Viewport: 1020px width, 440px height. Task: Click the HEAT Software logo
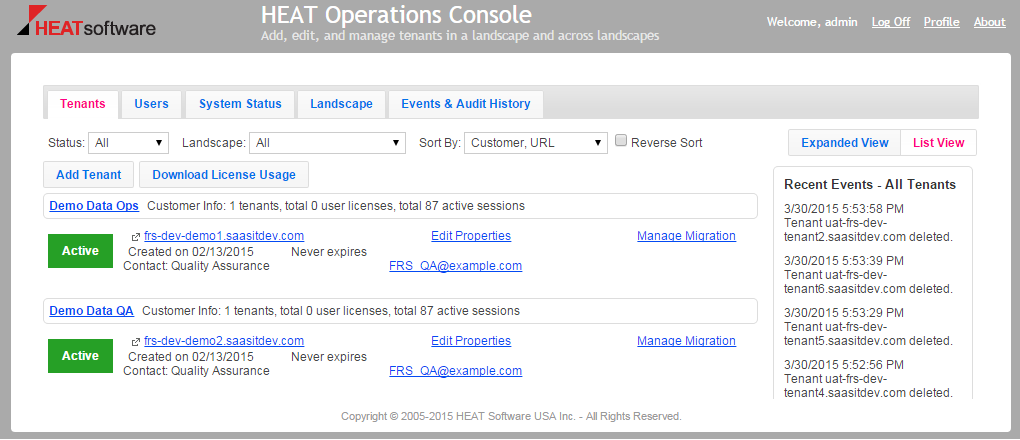tap(88, 24)
